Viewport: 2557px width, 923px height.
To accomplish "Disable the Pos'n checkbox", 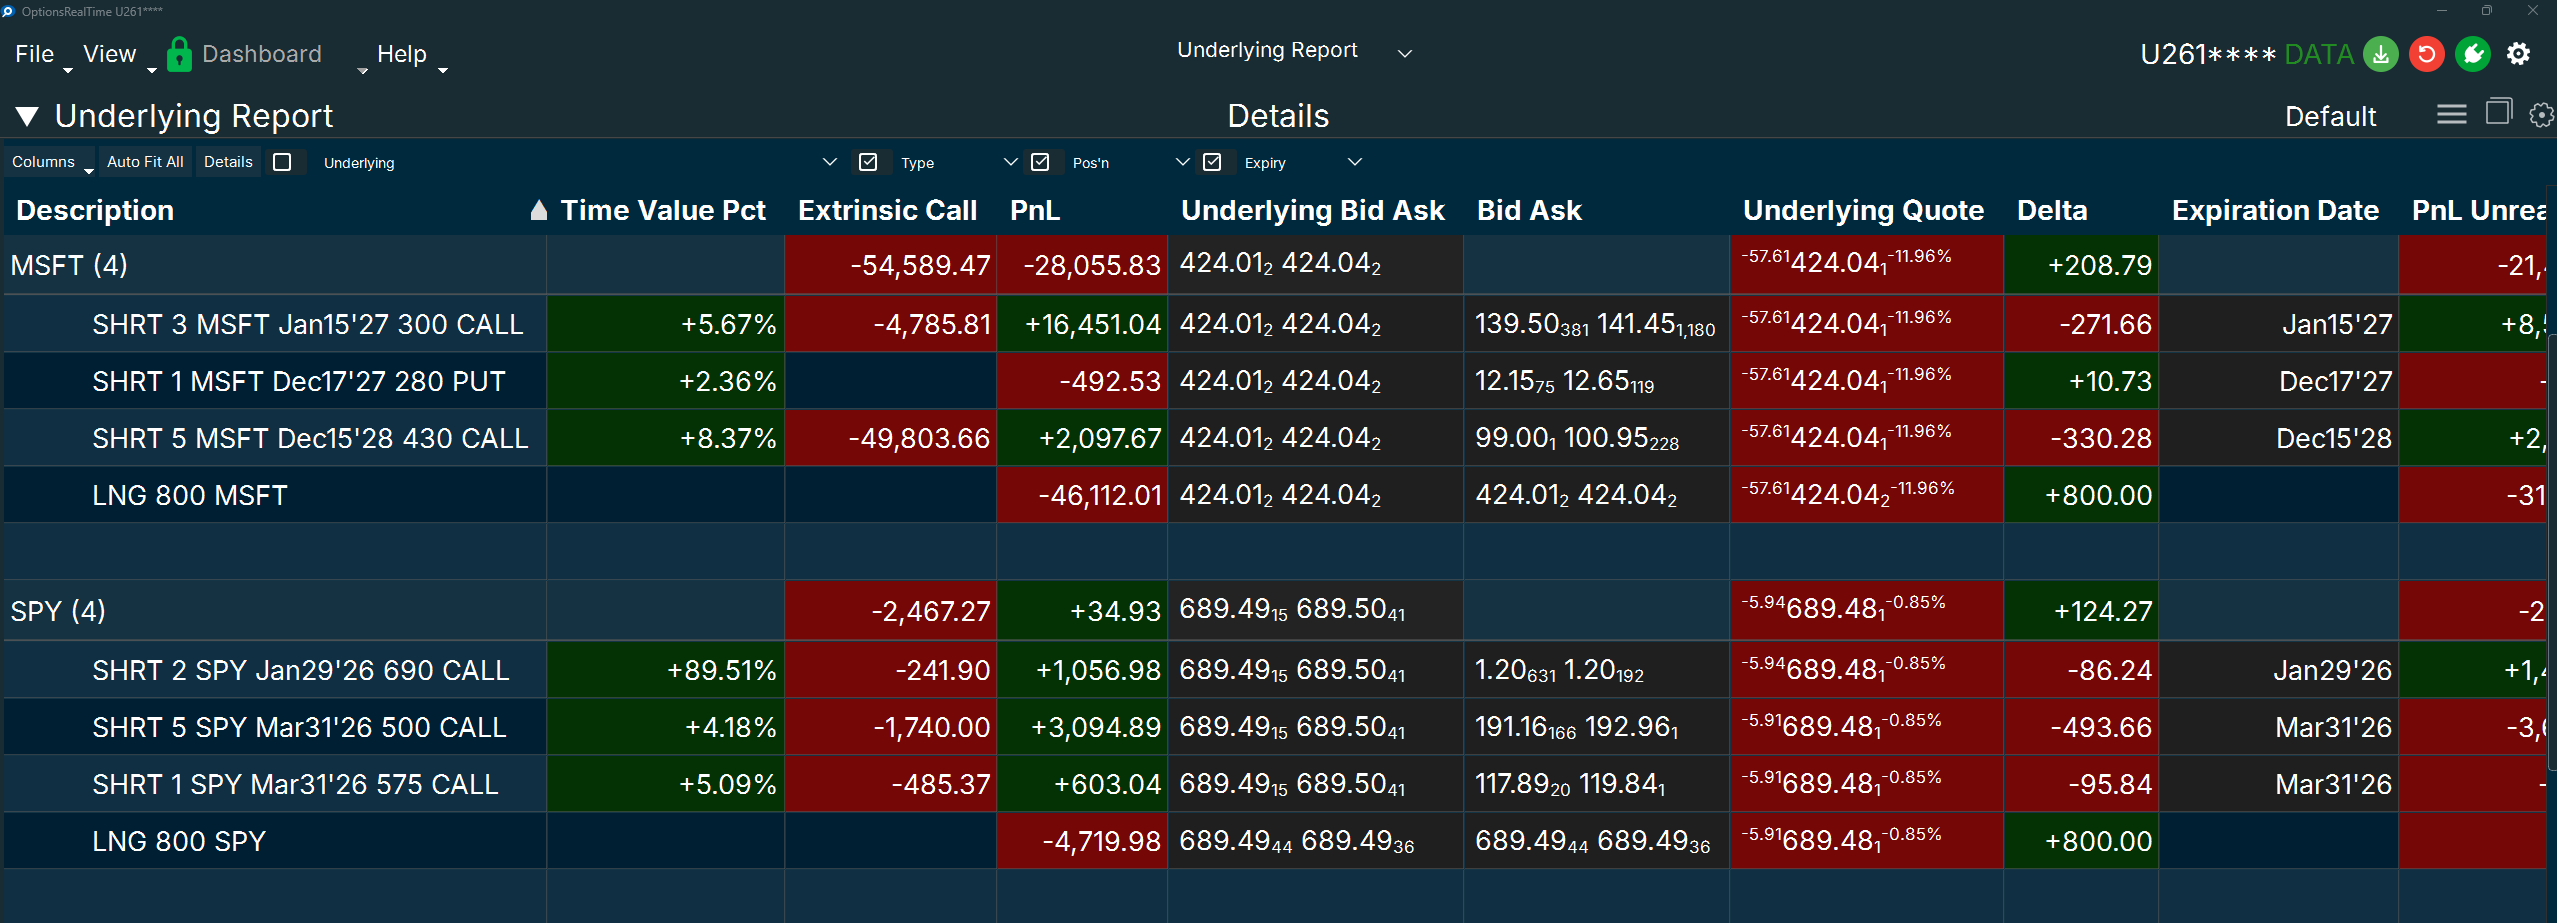I will pyautogui.click(x=1041, y=161).
